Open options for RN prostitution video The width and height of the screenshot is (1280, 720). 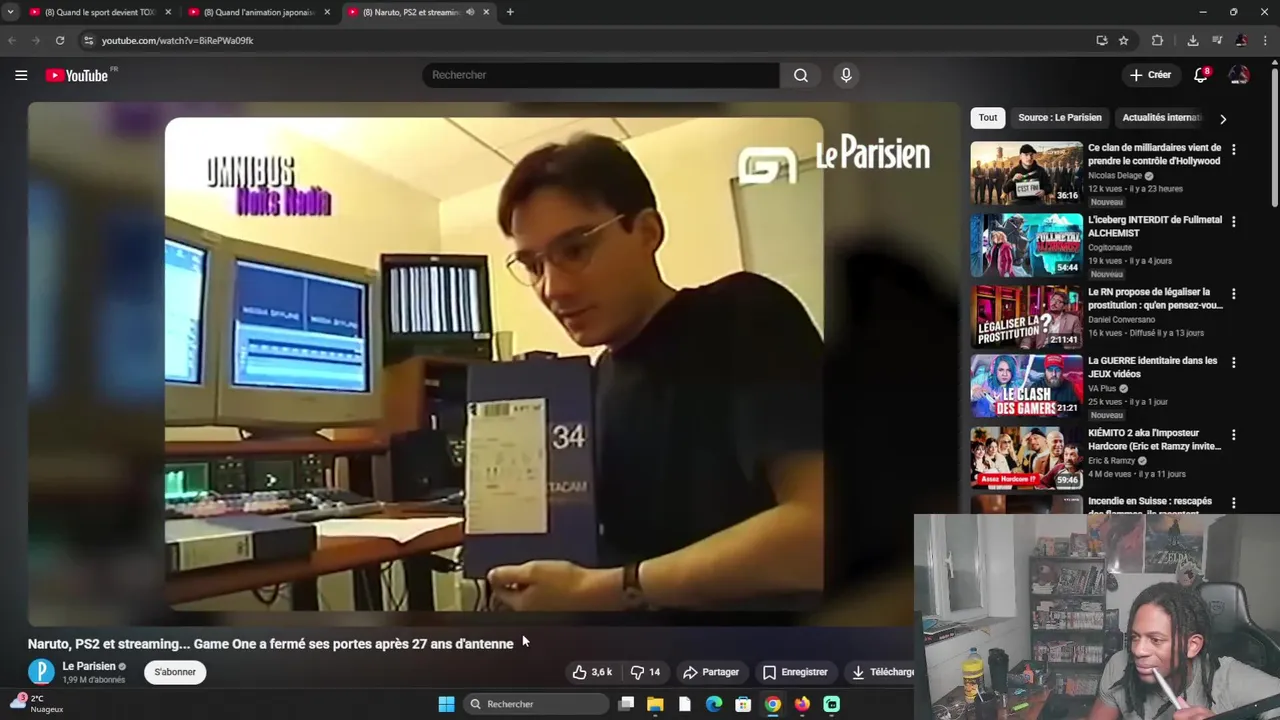coord(1233,294)
